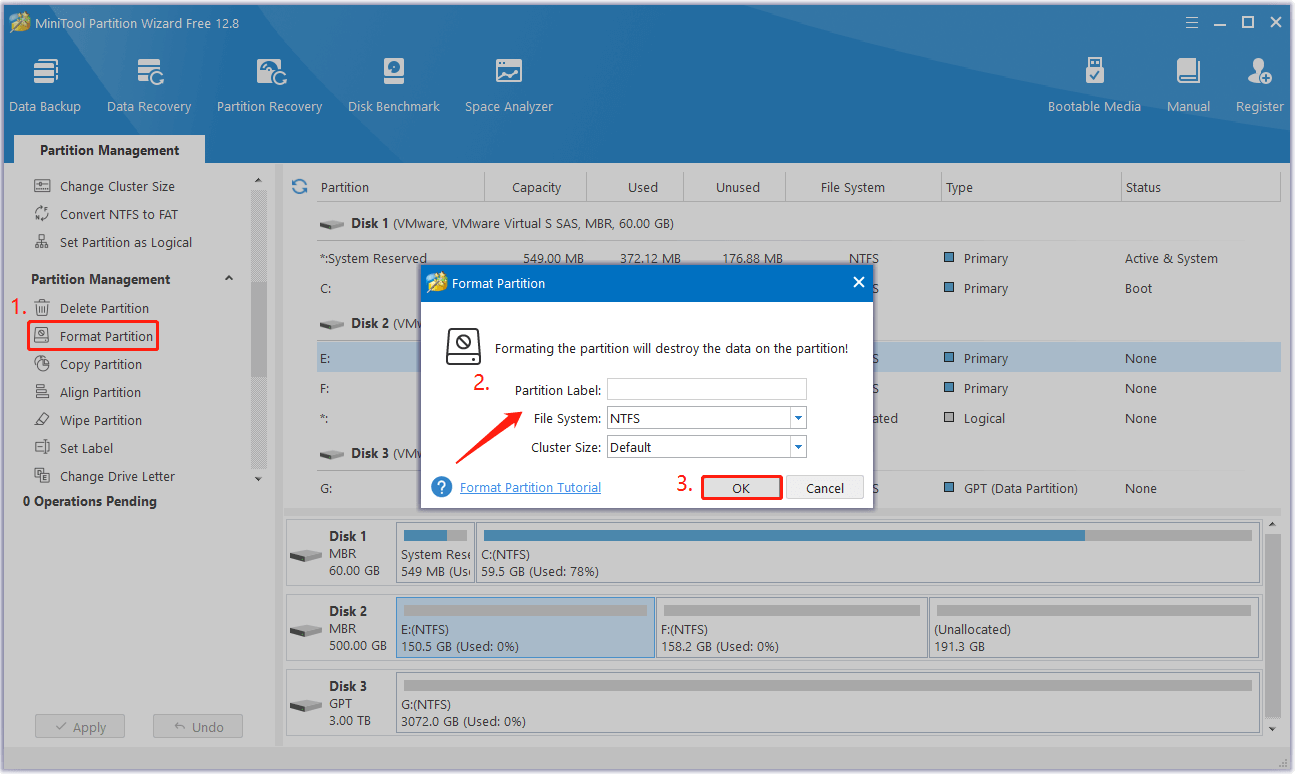This screenshot has width=1296, height=776.
Task: Open the Manual
Action: point(1188,86)
